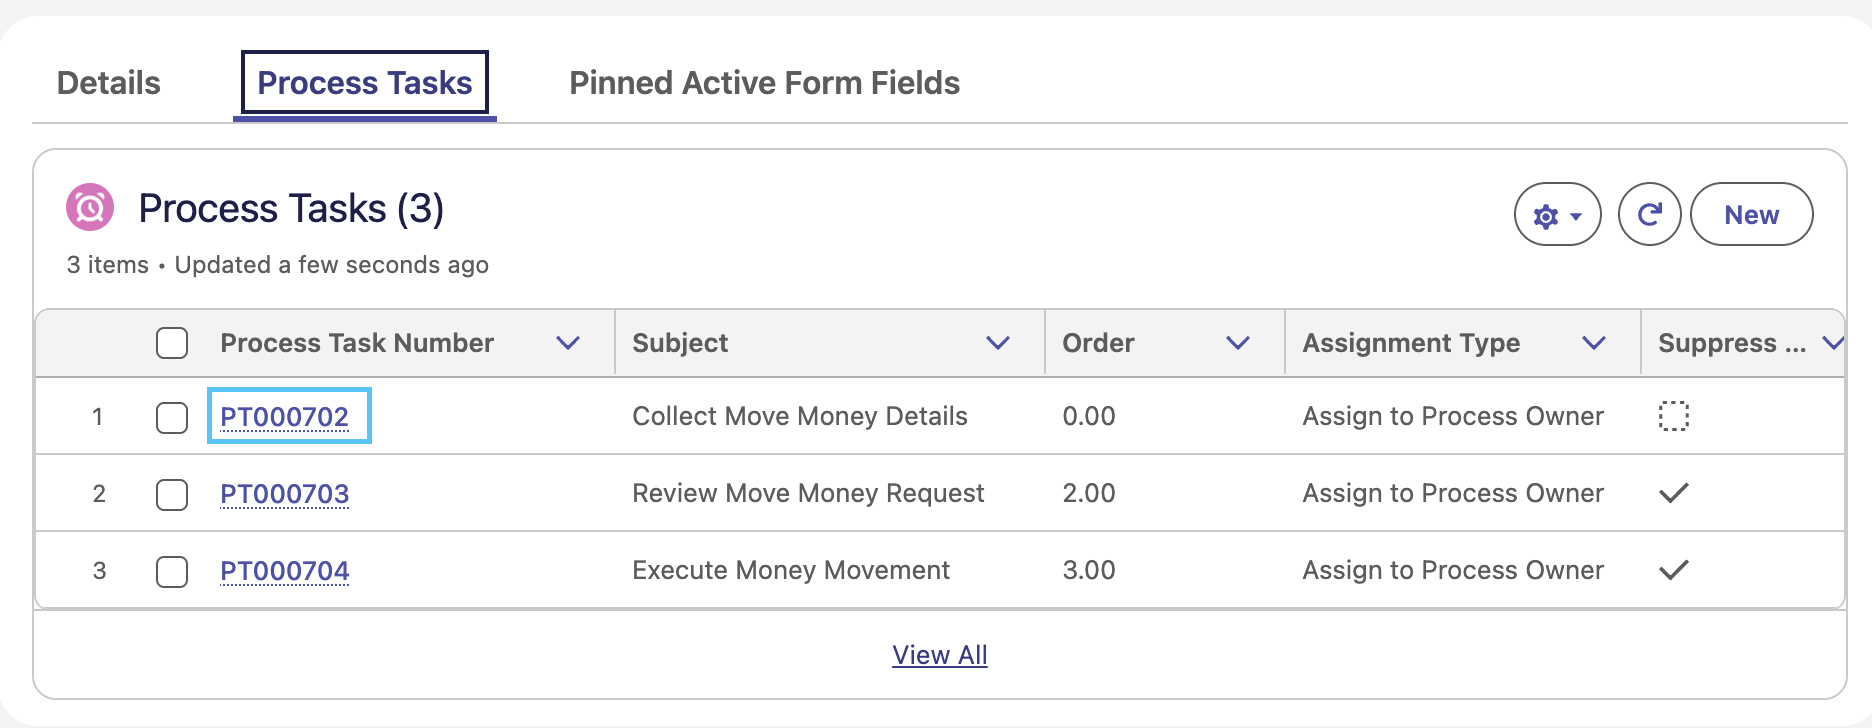Click the New button
This screenshot has height=728, width=1872.
(x=1751, y=215)
